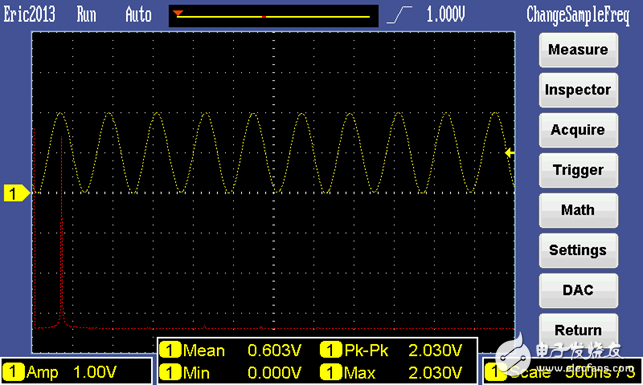
Task: Open the Inspector panel
Action: click(x=578, y=90)
